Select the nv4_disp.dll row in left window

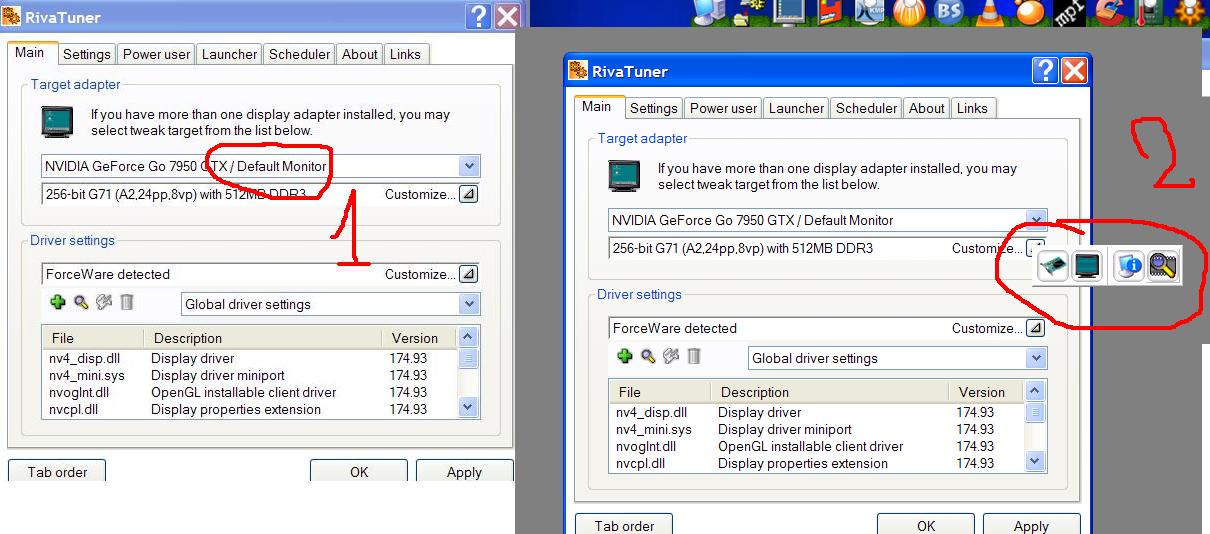coord(250,358)
